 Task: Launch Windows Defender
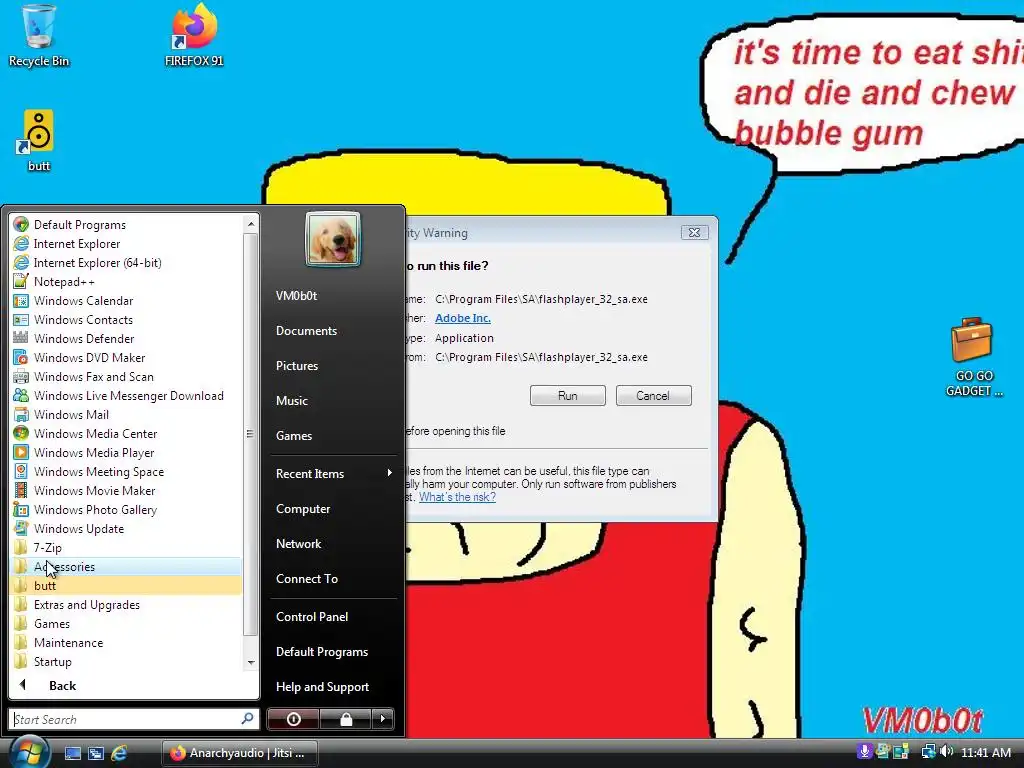pyautogui.click(x=127, y=338)
